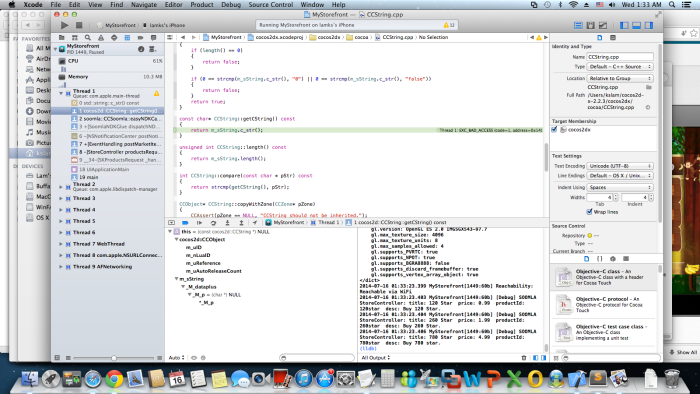Switch to the Version editor
This screenshot has width=700, height=394.
point(603,25)
